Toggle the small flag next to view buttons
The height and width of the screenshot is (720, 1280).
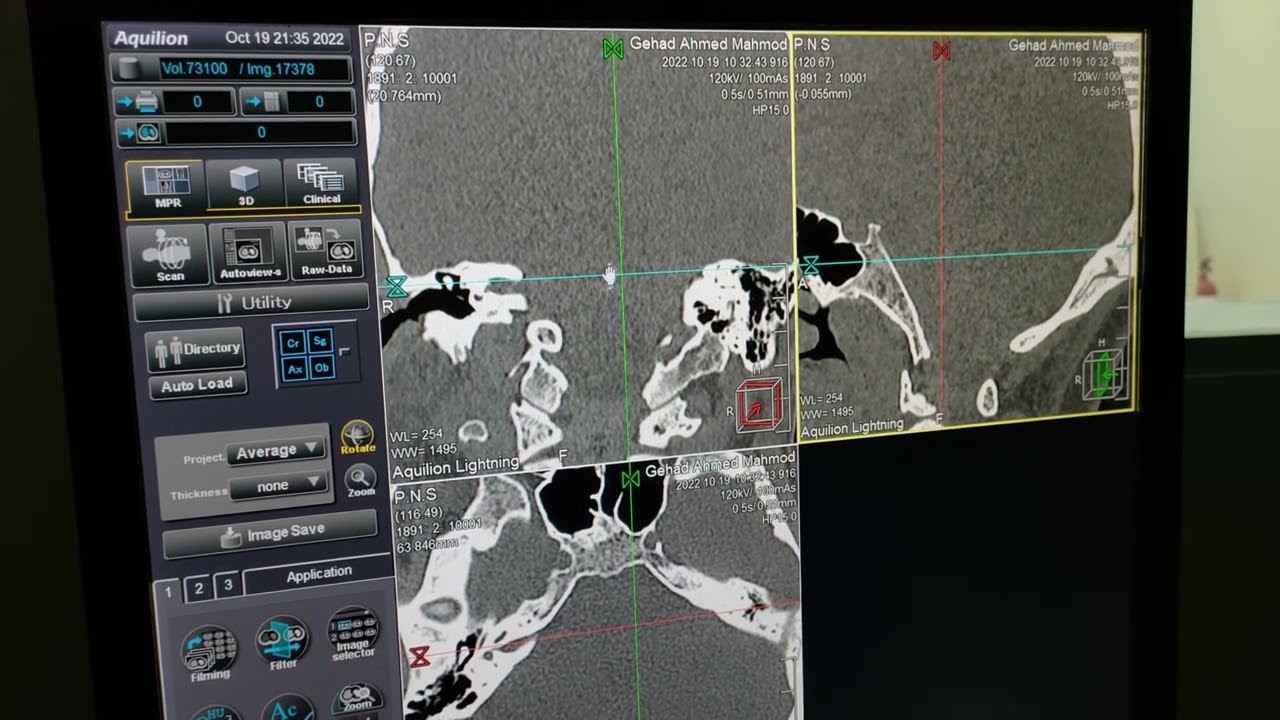pos(345,351)
